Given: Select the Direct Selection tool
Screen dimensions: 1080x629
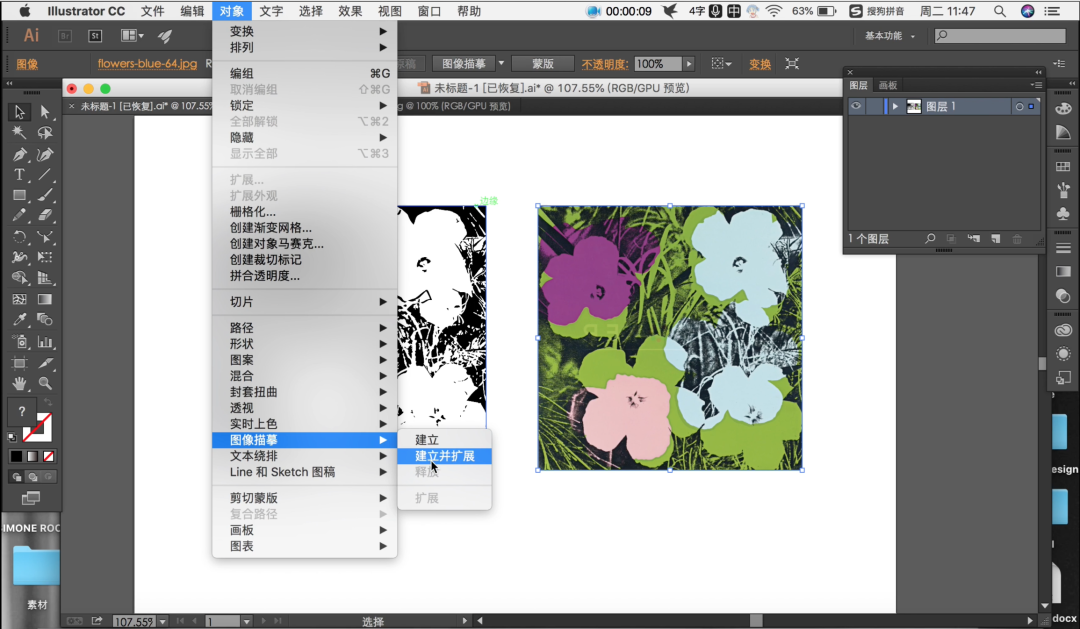Looking at the screenshot, I should click(x=45, y=111).
